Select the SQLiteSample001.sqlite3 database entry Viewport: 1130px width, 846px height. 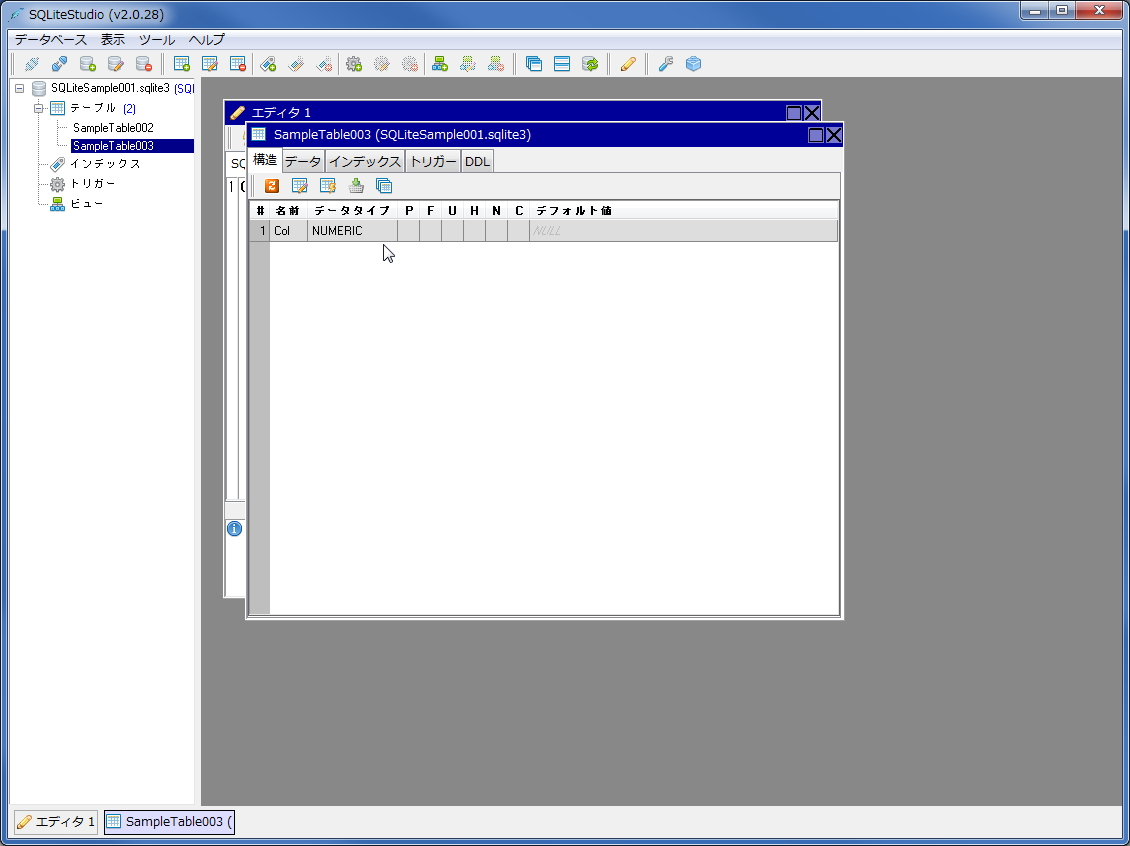click(110, 89)
